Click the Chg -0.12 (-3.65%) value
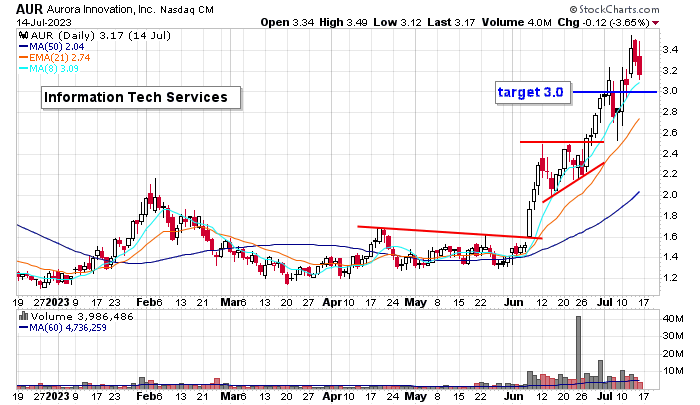This screenshot has height=405, width=700. [603, 22]
